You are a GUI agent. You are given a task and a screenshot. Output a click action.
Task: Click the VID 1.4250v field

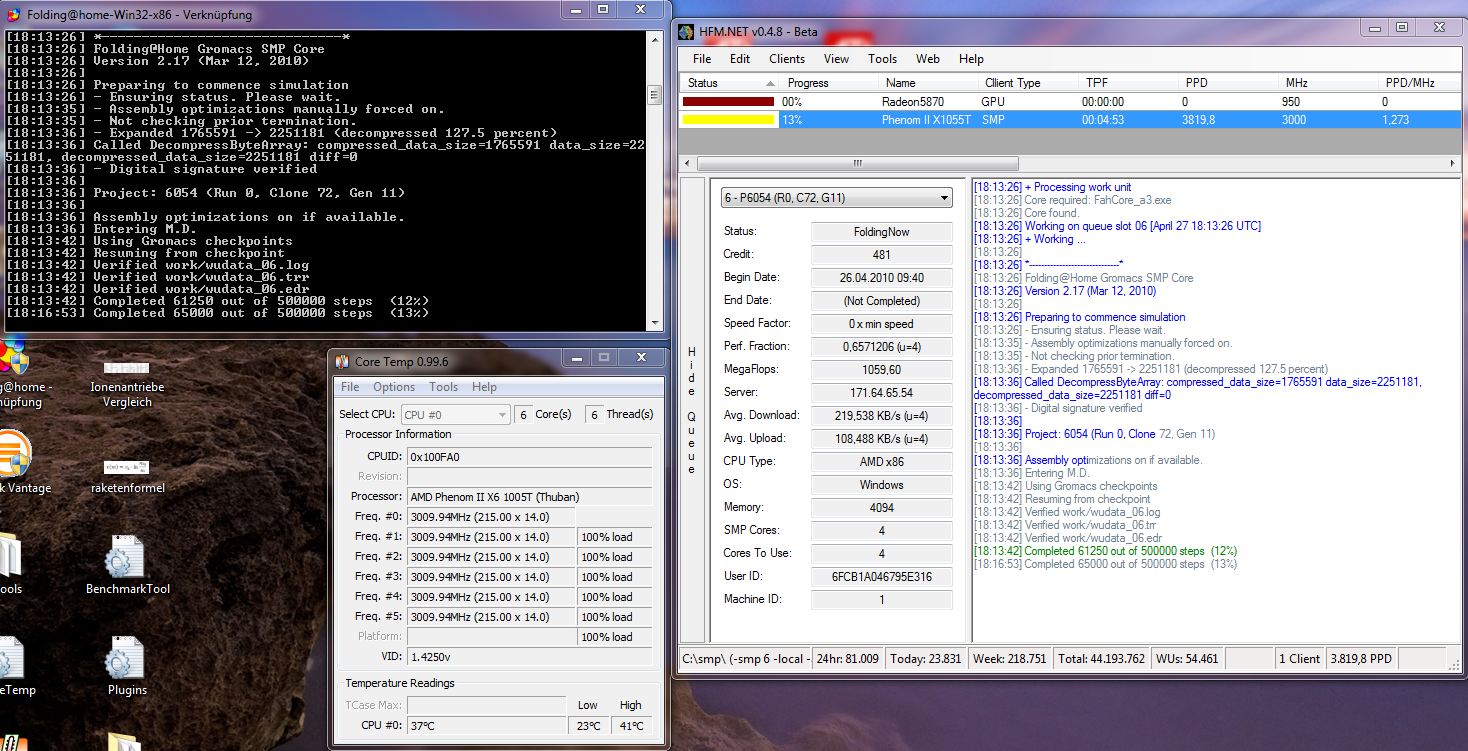point(529,657)
